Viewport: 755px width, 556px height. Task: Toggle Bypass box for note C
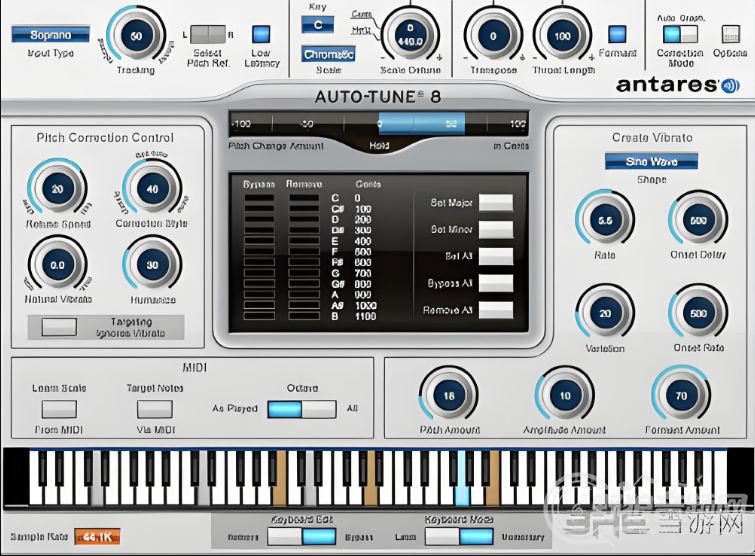point(259,198)
